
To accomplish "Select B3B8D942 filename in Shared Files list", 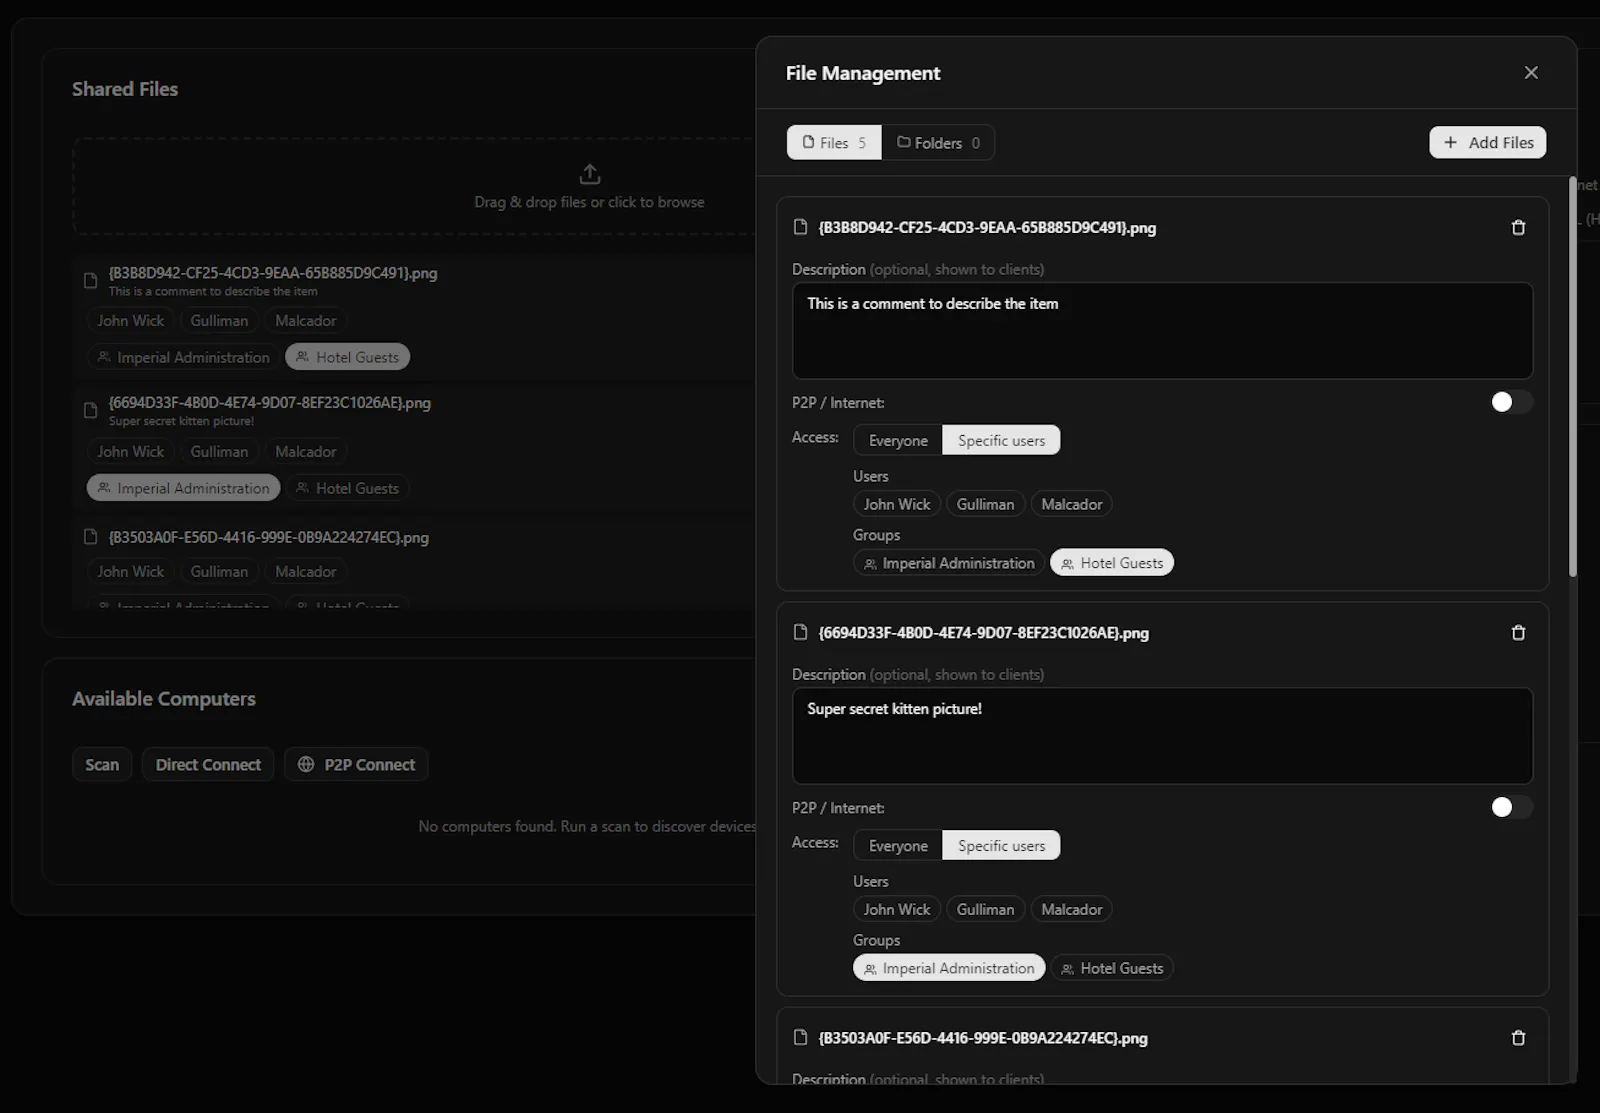I will point(273,272).
